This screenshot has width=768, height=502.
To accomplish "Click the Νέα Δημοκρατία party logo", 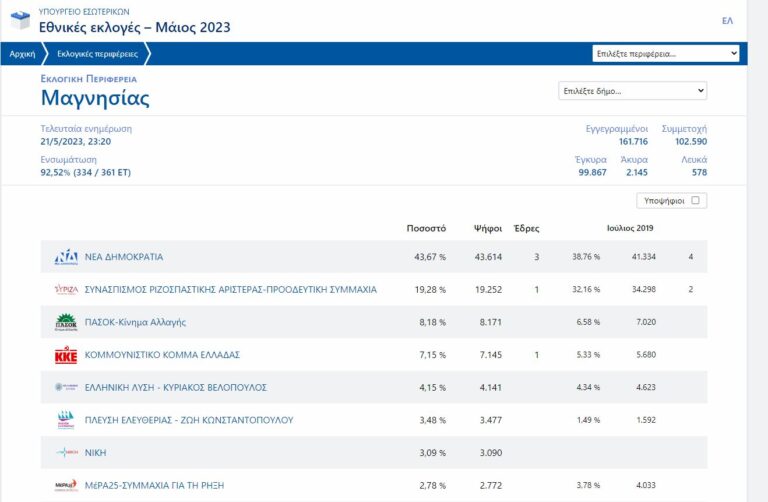I will (65, 257).
